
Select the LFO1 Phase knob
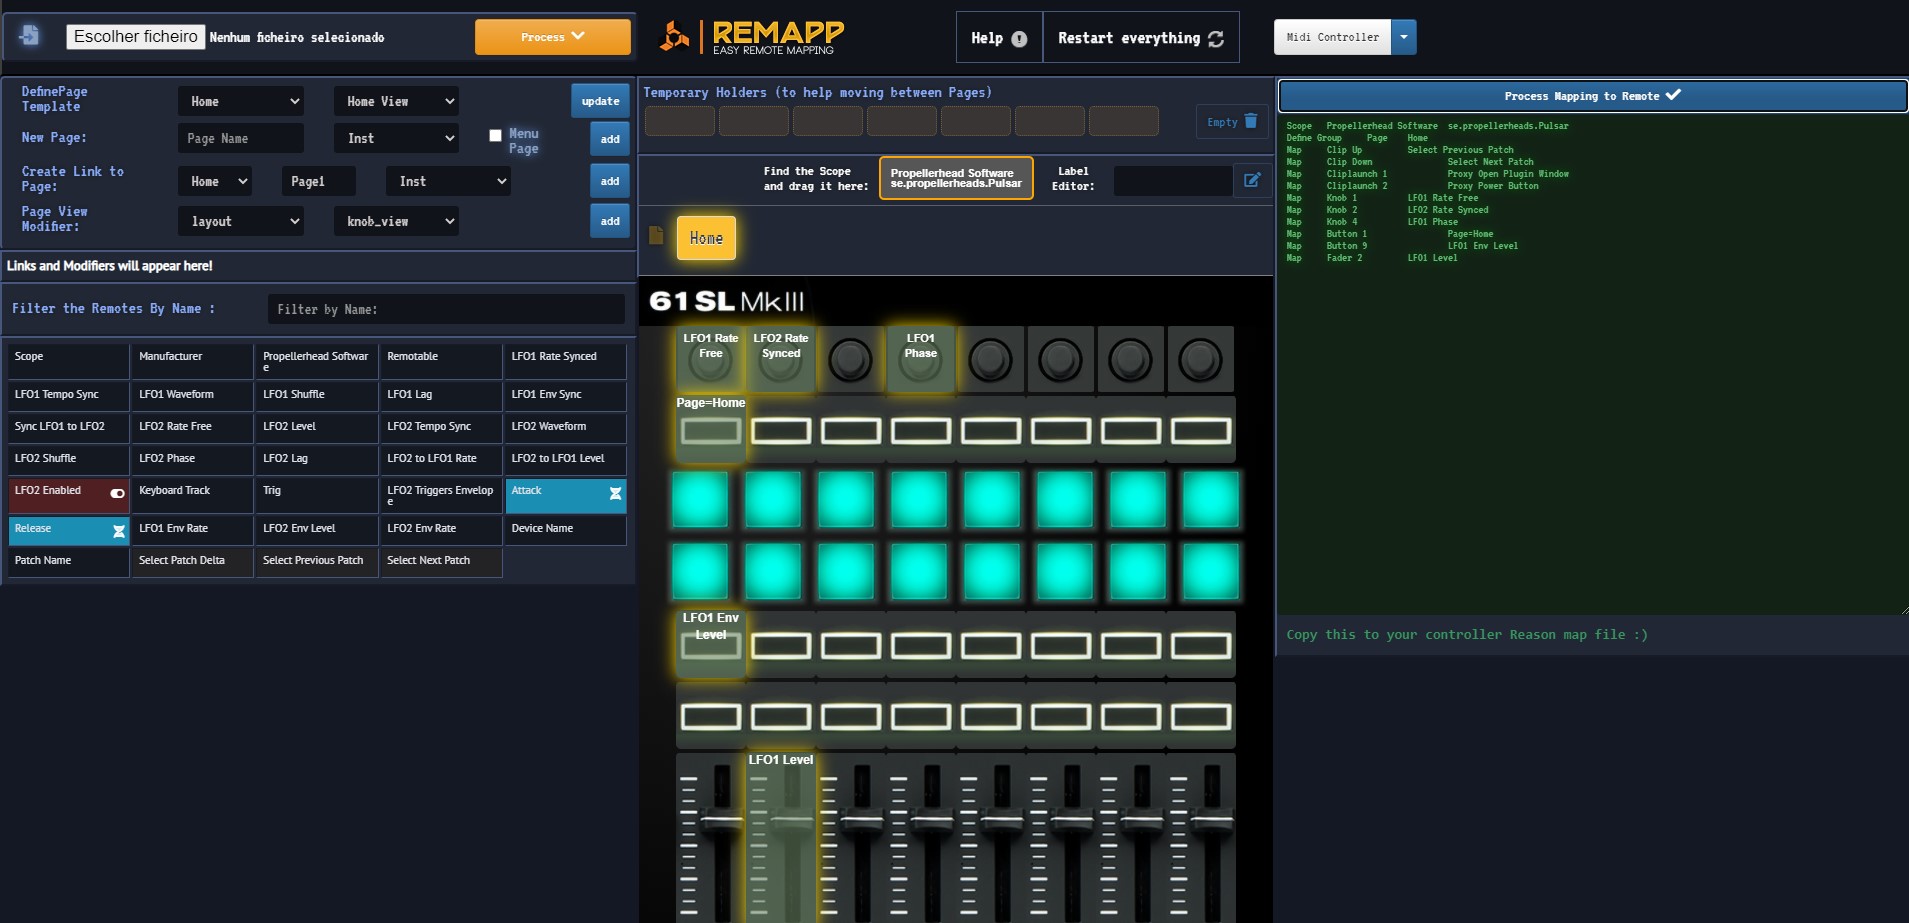921,359
